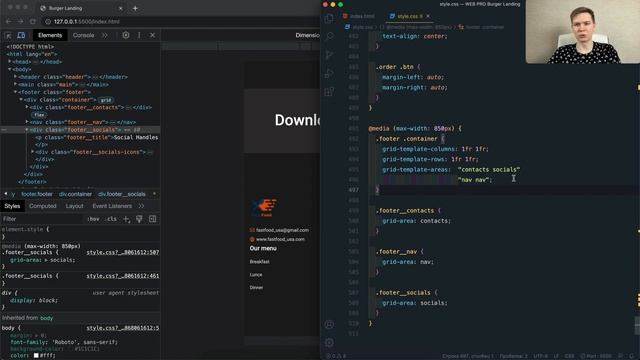Screen dimensions: 640x360
Task: Open the Explorer icon in VS Code
Action: (329, 18)
